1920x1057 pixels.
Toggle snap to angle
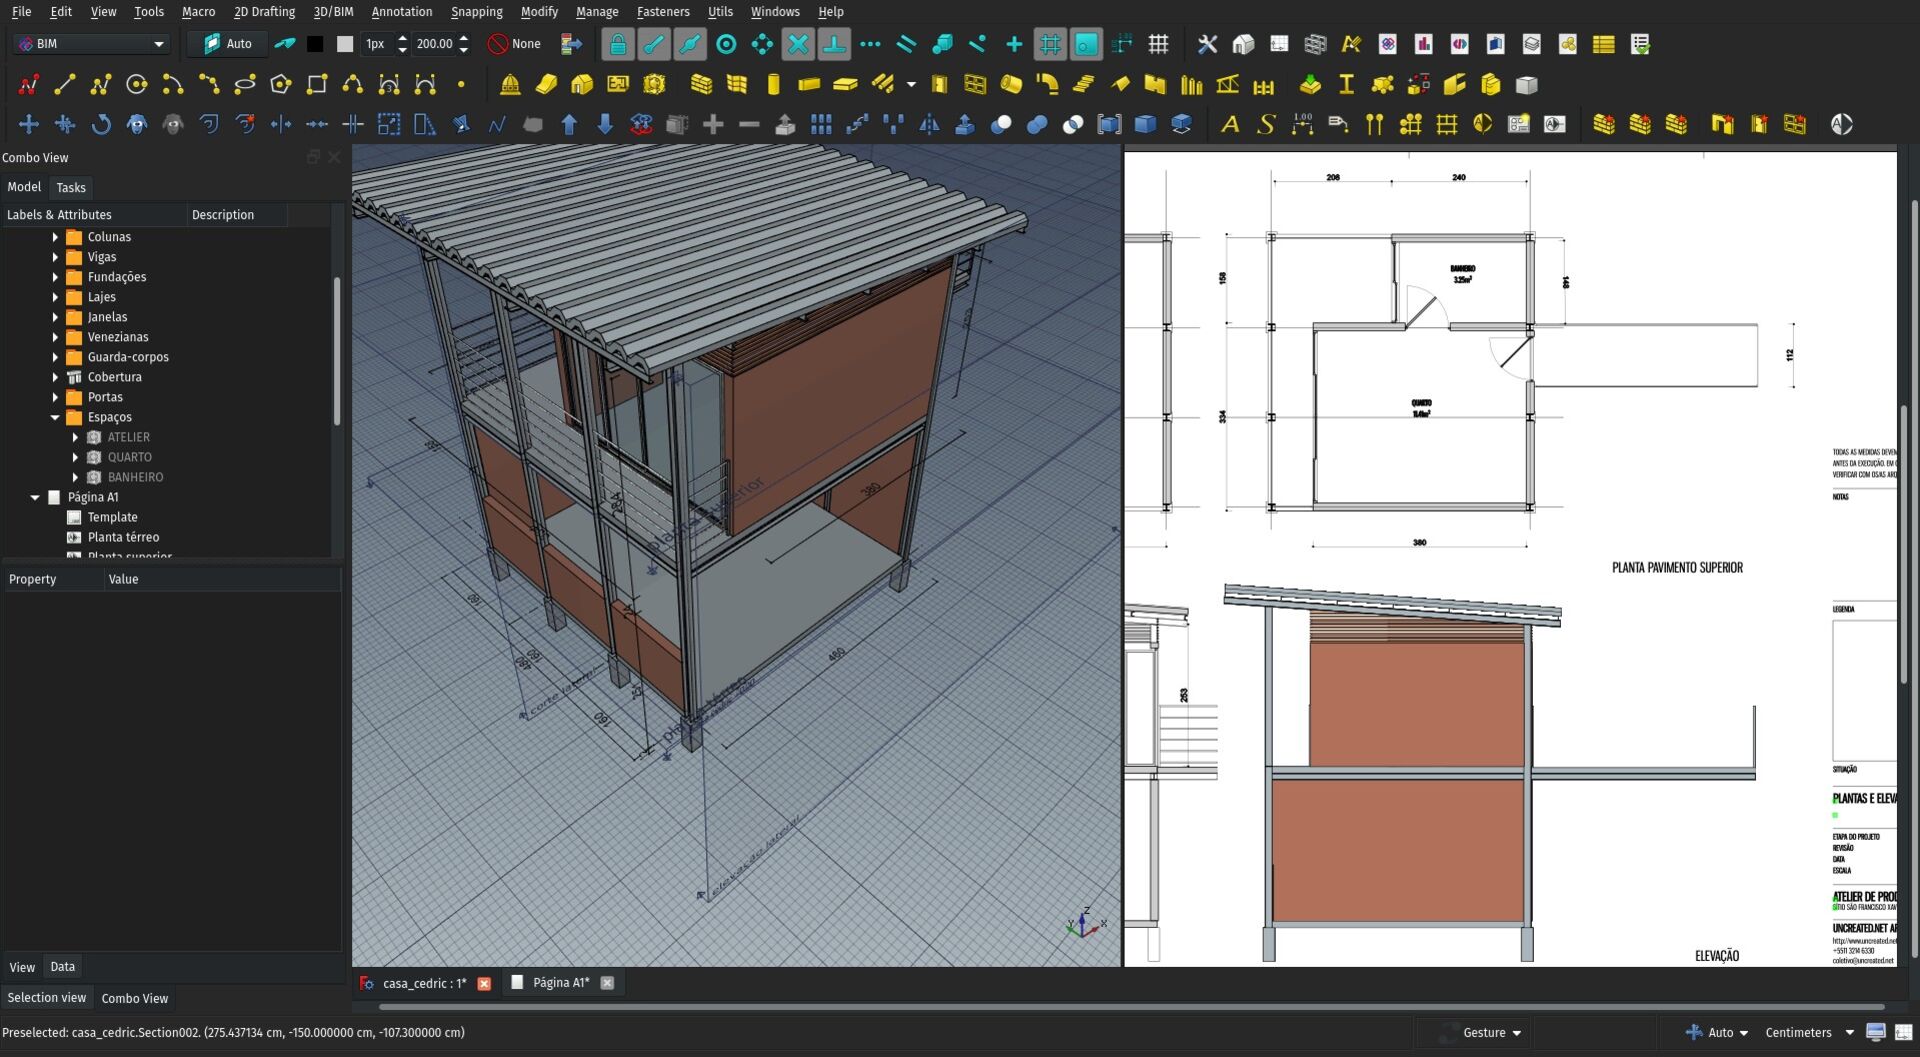click(762, 44)
